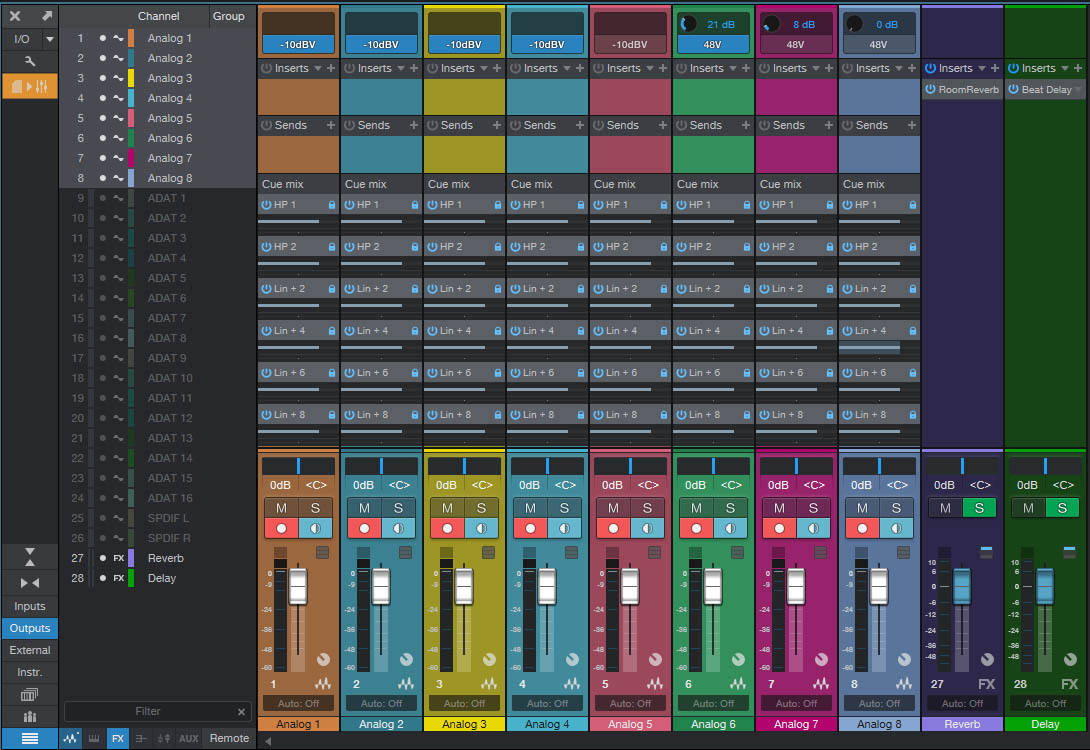Image resolution: width=1090 pixels, height=750 pixels.
Task: Click the Analog 1 record arm button
Action: pos(281,528)
